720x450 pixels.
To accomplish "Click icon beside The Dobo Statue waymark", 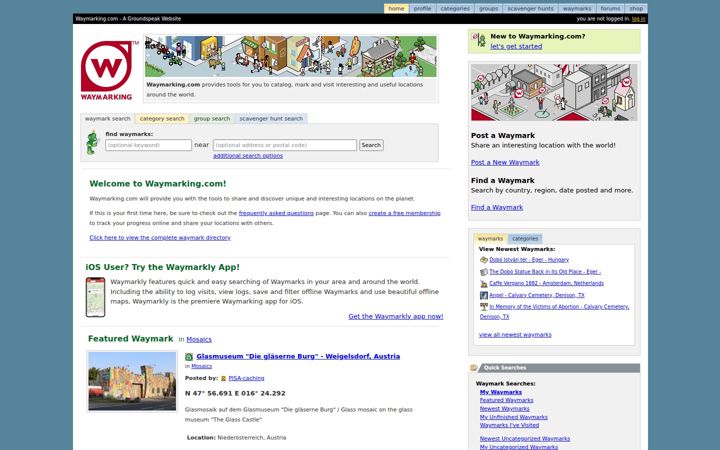I will click(x=484, y=272).
